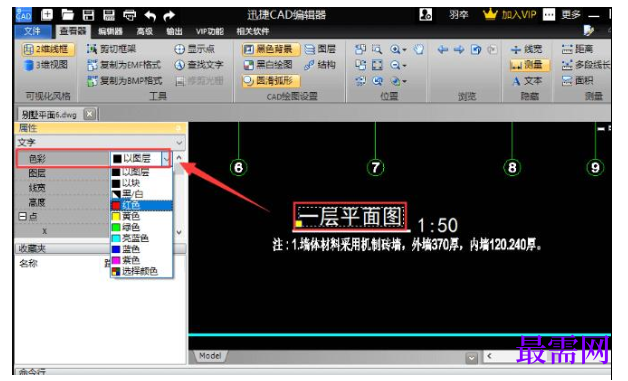Viewport: 628px width, 381px height.
Task: Go forward with the right arrow
Action: [459, 49]
